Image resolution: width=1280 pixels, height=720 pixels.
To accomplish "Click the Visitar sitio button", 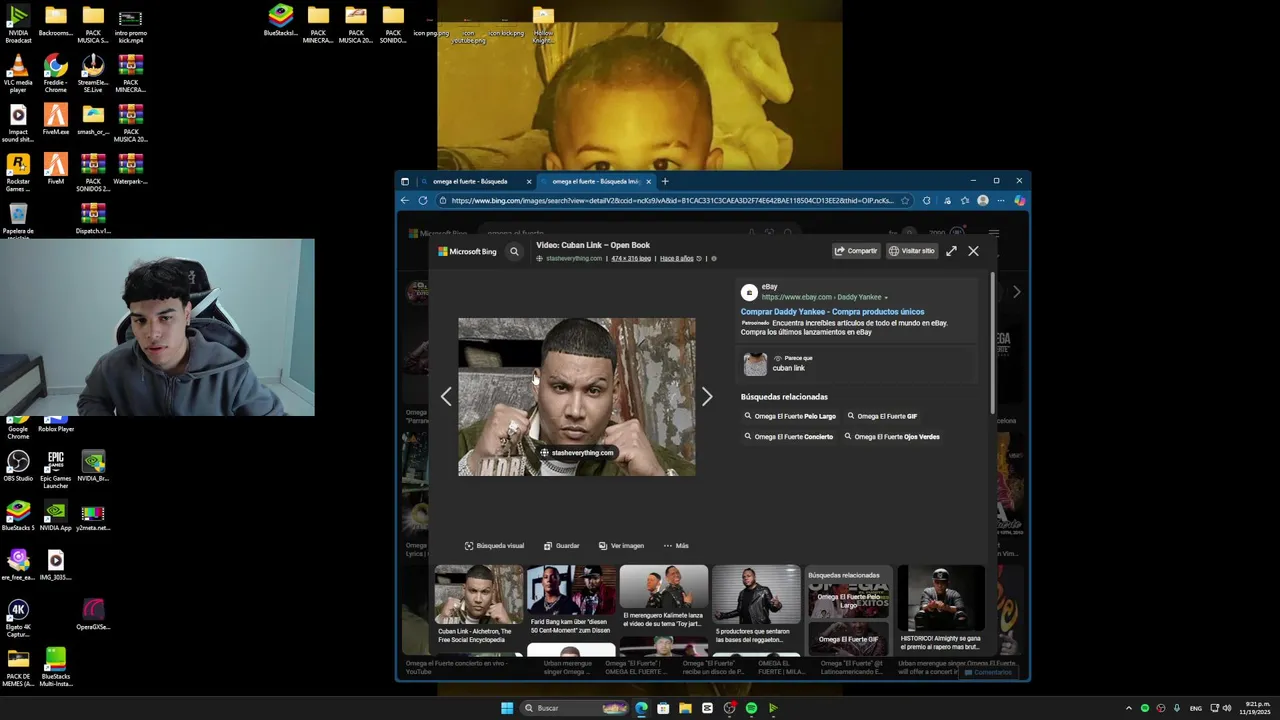I will tap(912, 251).
